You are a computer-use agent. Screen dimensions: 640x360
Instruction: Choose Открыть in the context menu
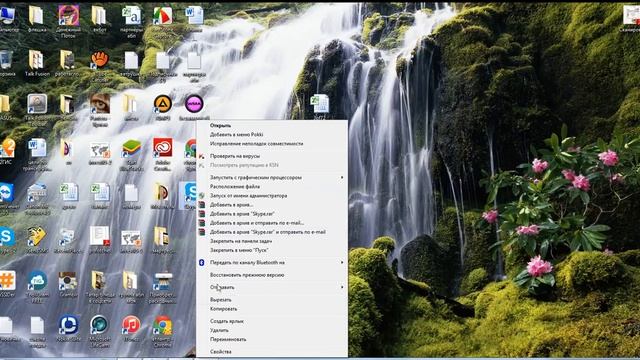[x=220, y=125]
